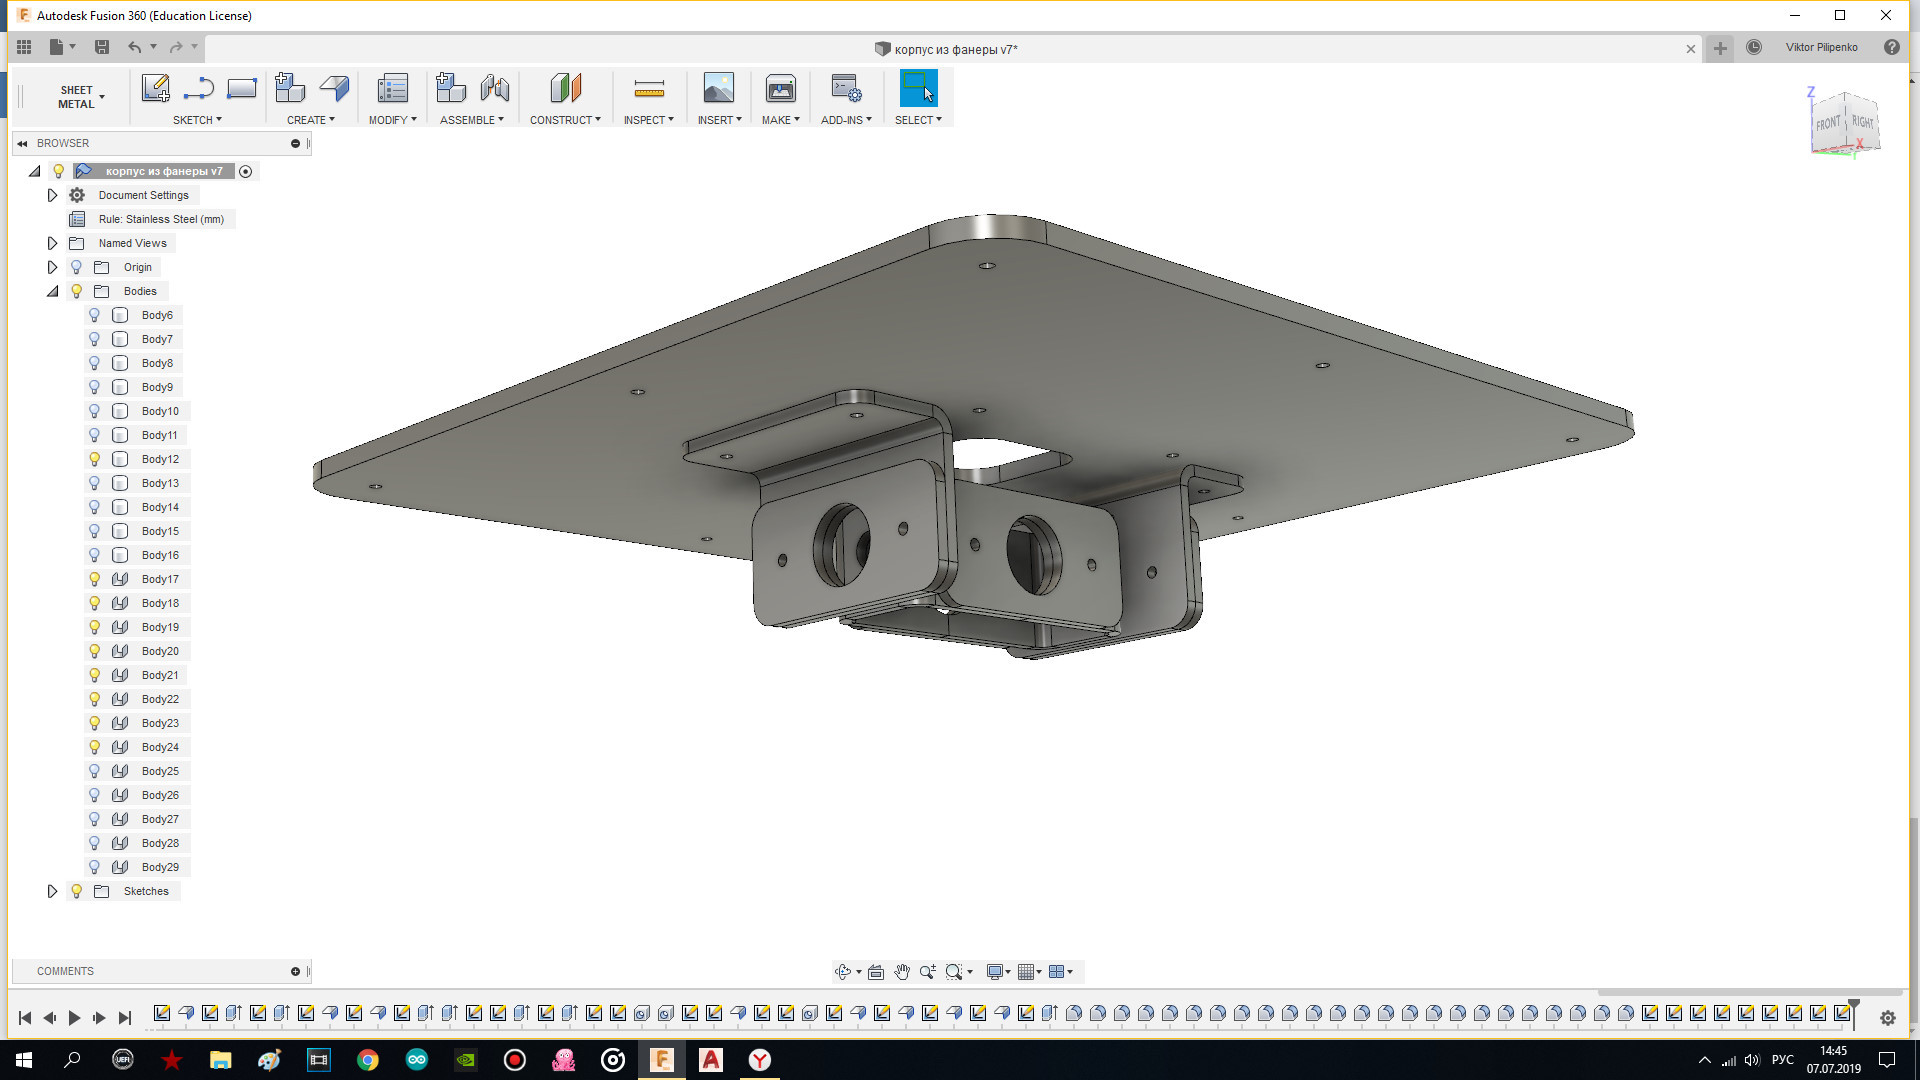Toggle visibility bulb of Body12
1920x1080 pixels.
tap(95, 459)
